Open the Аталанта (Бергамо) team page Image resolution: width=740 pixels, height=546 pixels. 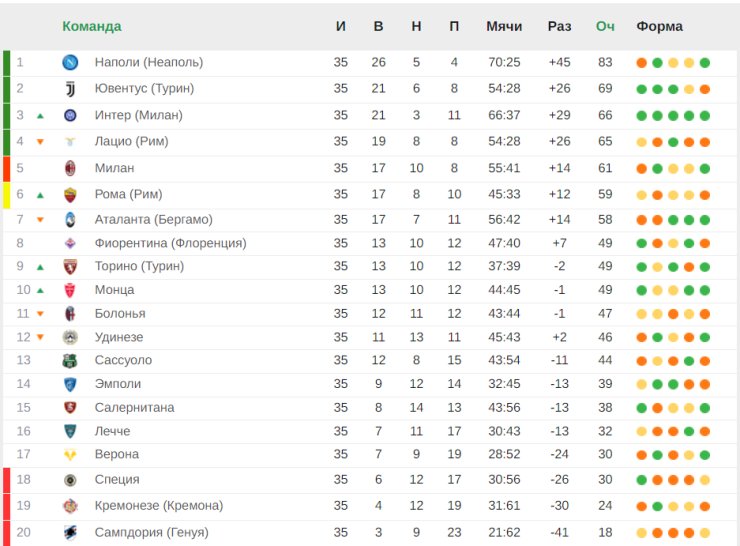click(x=153, y=219)
